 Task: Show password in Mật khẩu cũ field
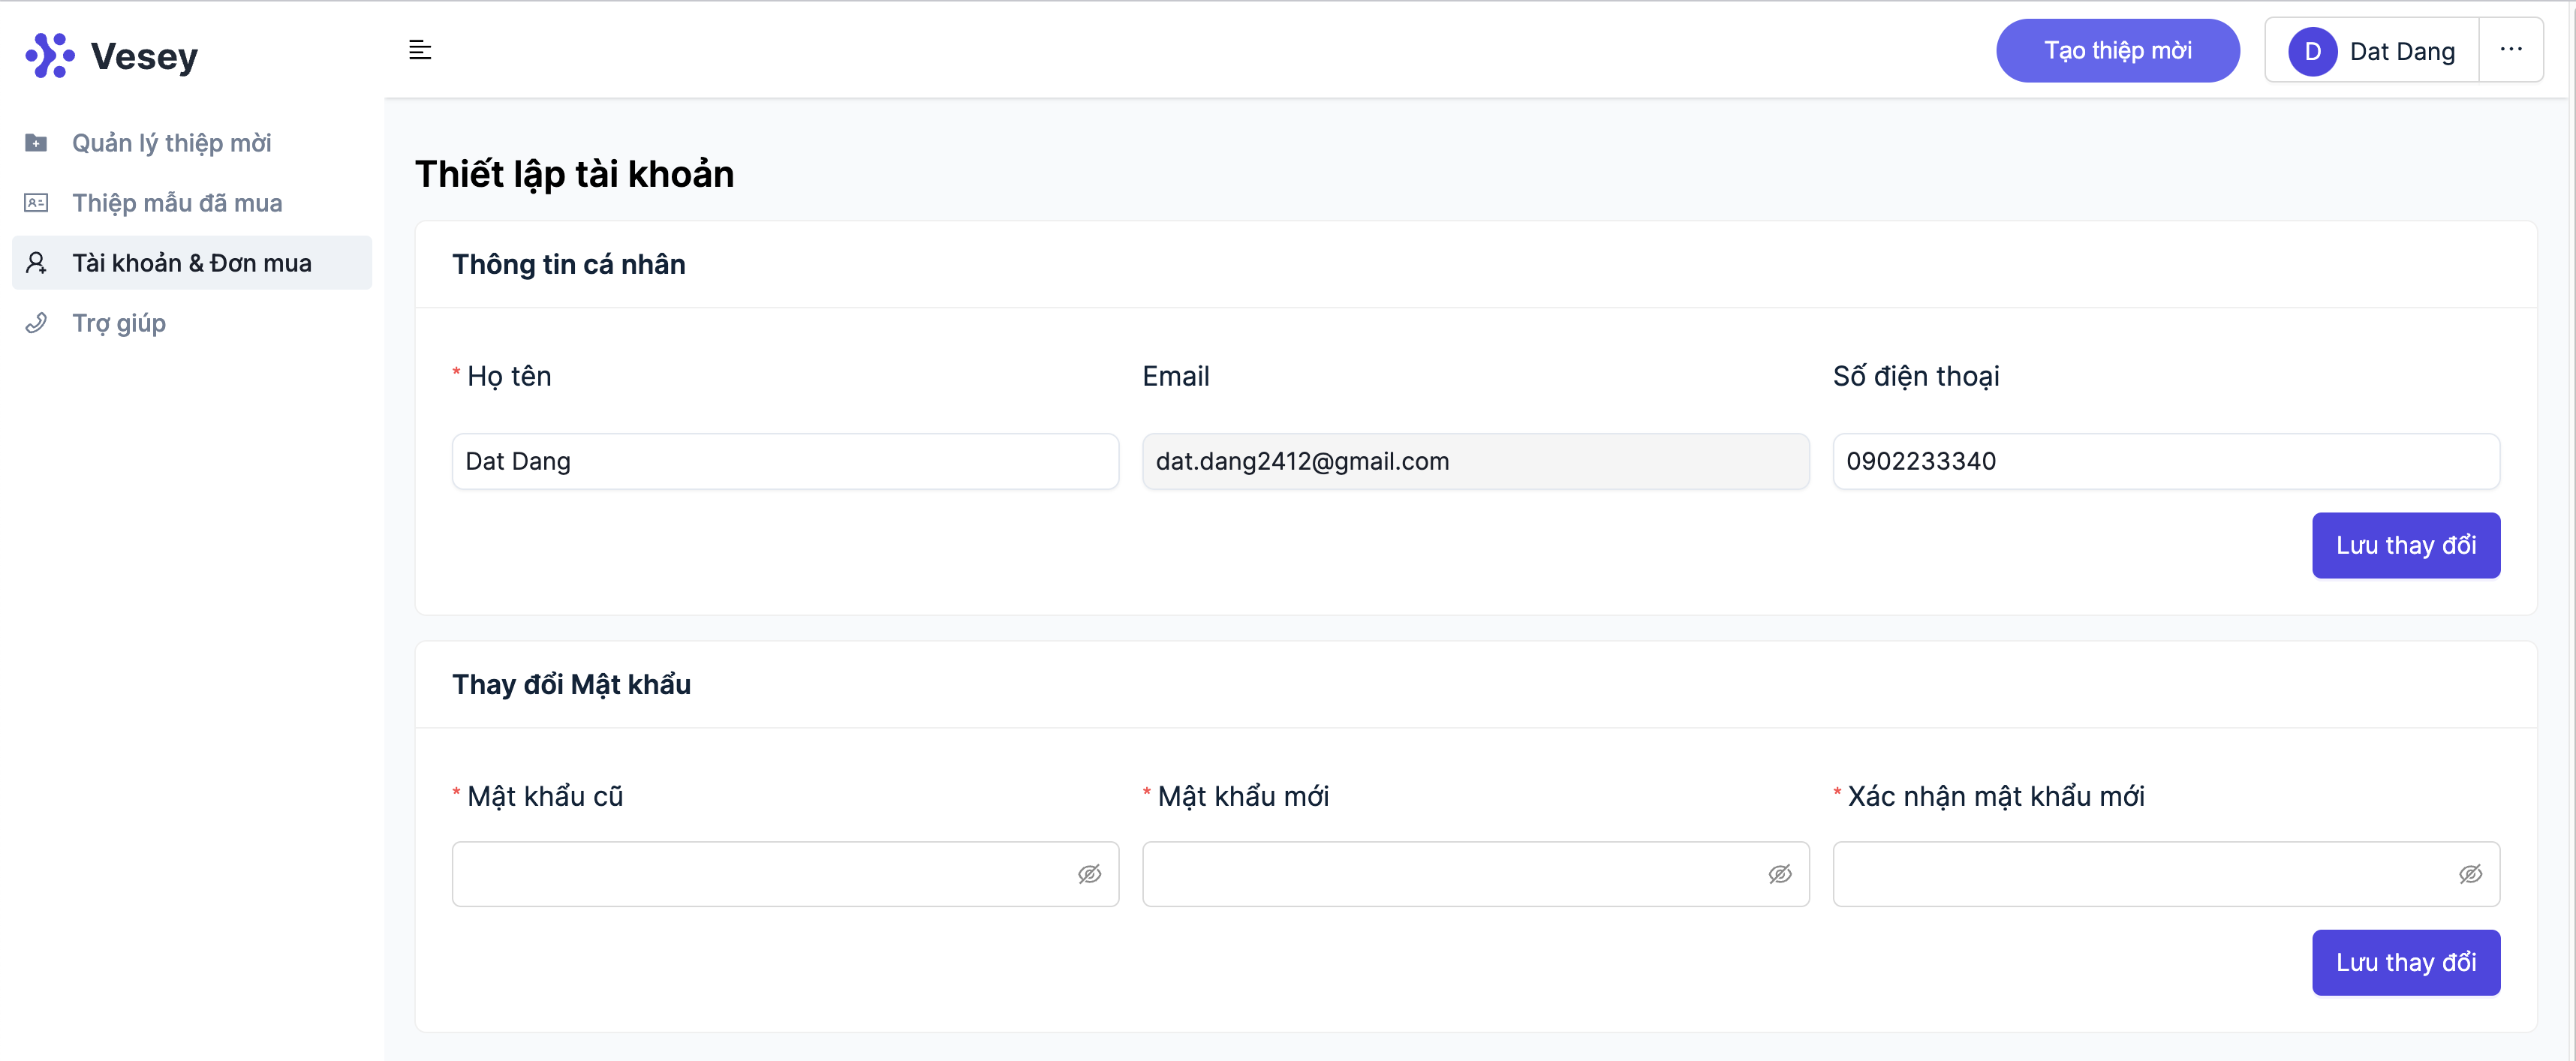[x=1089, y=874]
